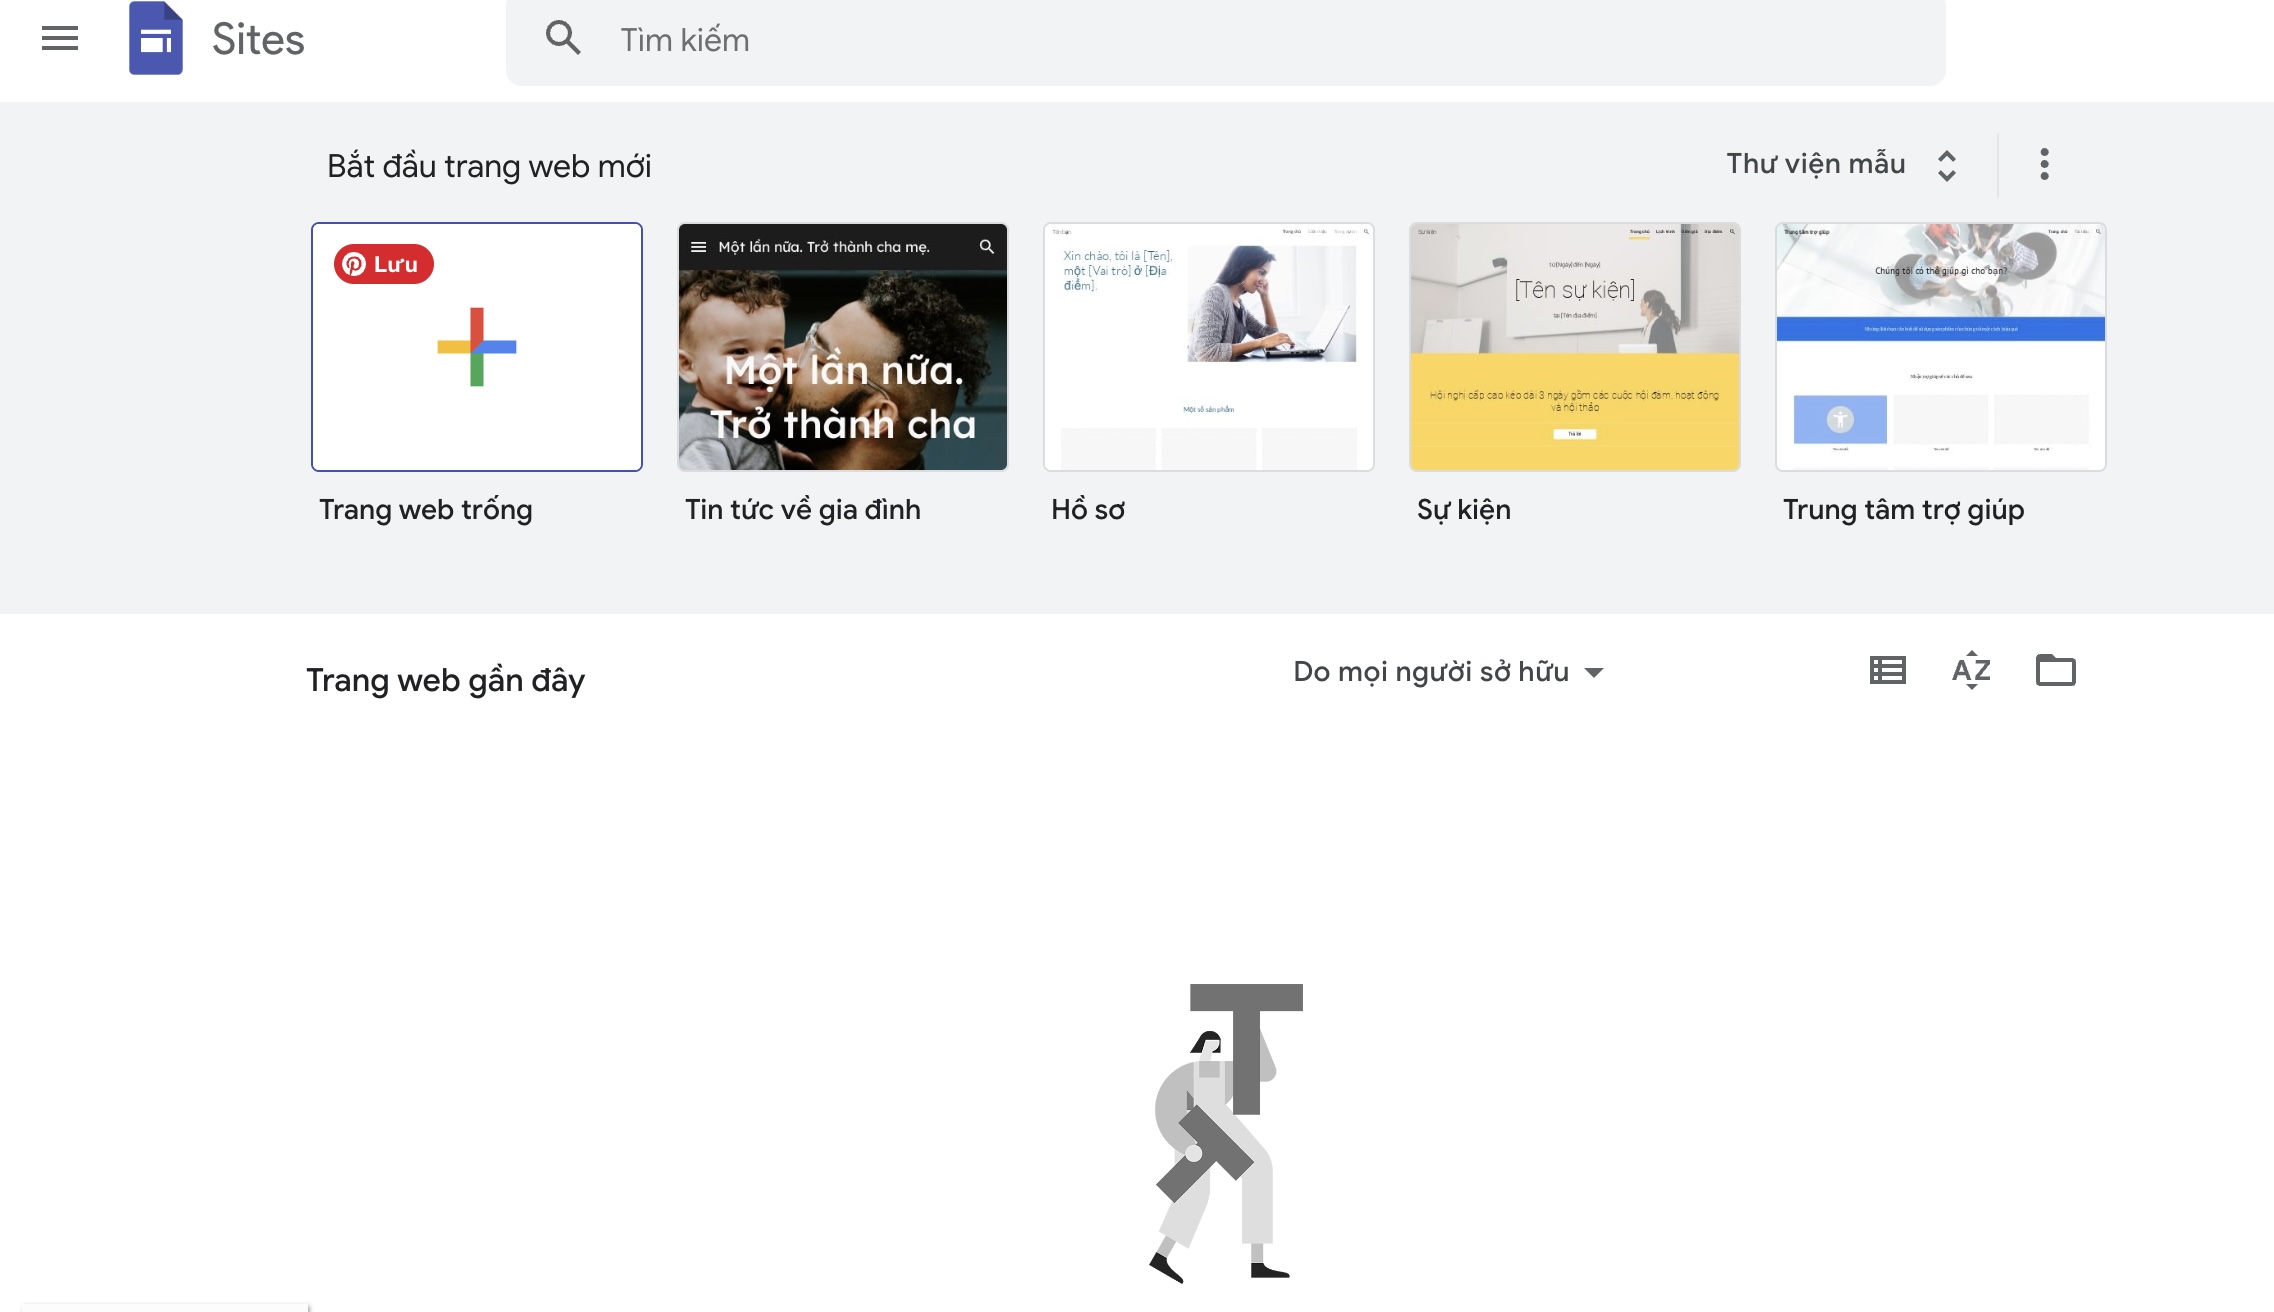This screenshot has height=1312, width=2274.
Task: Create a blank site with plus icon
Action: 477,347
